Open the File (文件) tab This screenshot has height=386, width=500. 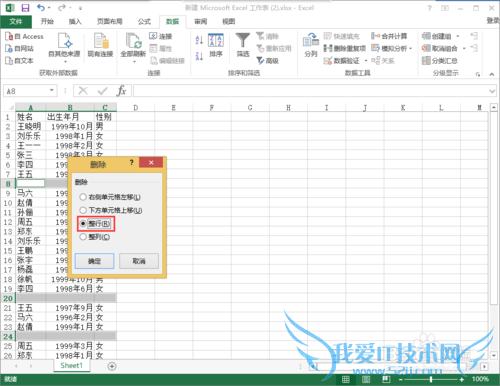pos(16,22)
